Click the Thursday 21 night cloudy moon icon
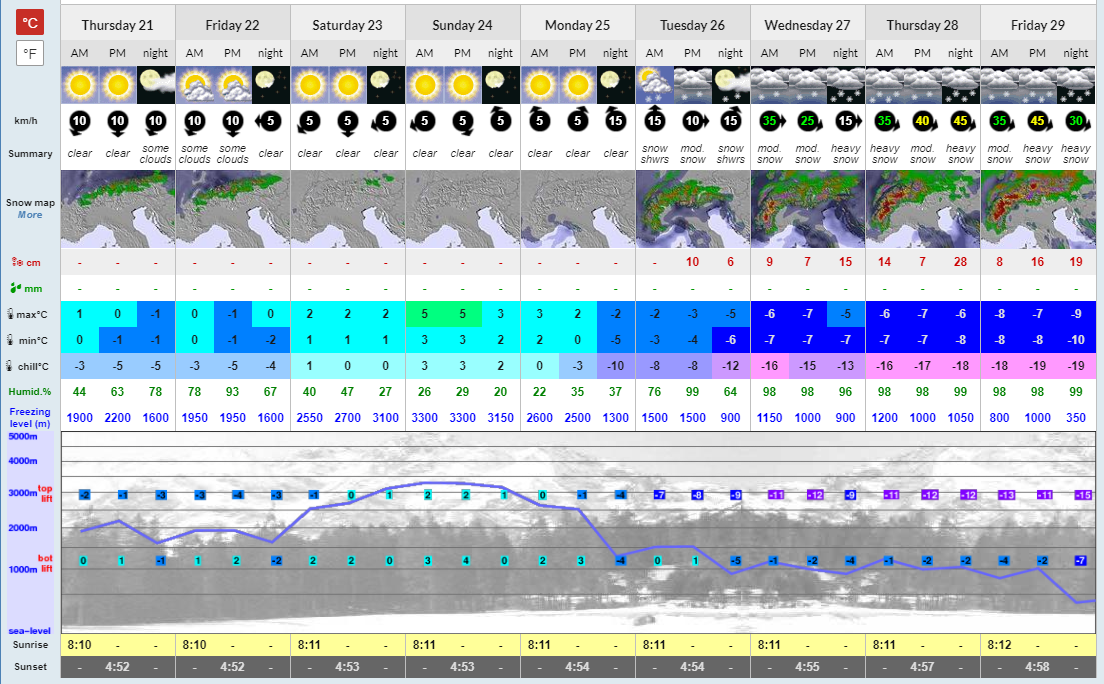The width and height of the screenshot is (1104, 684). [x=156, y=85]
